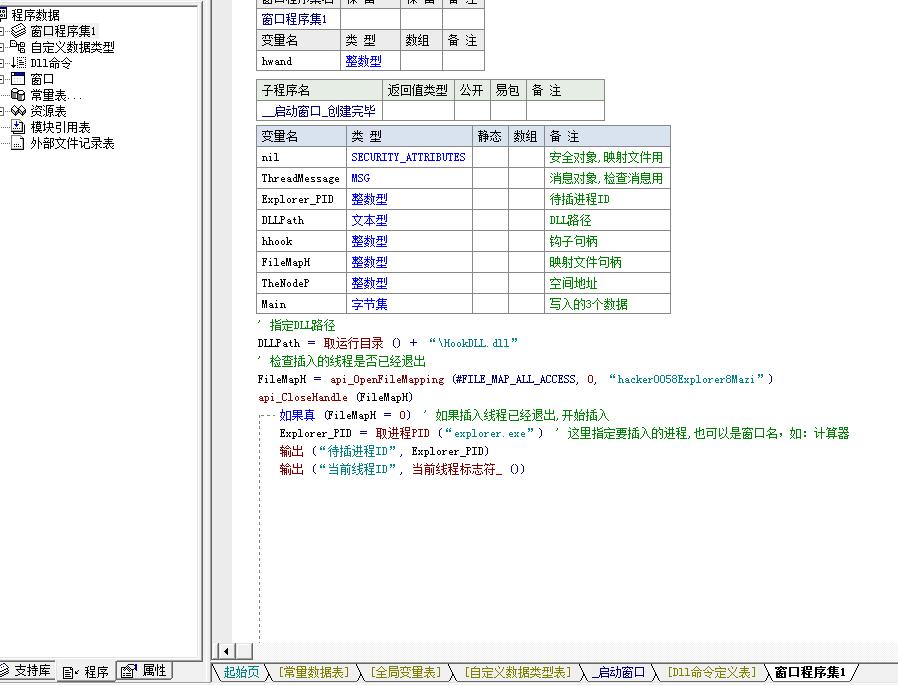898x685 pixels.
Task: Click the Explorer_PID variable name cell
Action: [x=301, y=199]
